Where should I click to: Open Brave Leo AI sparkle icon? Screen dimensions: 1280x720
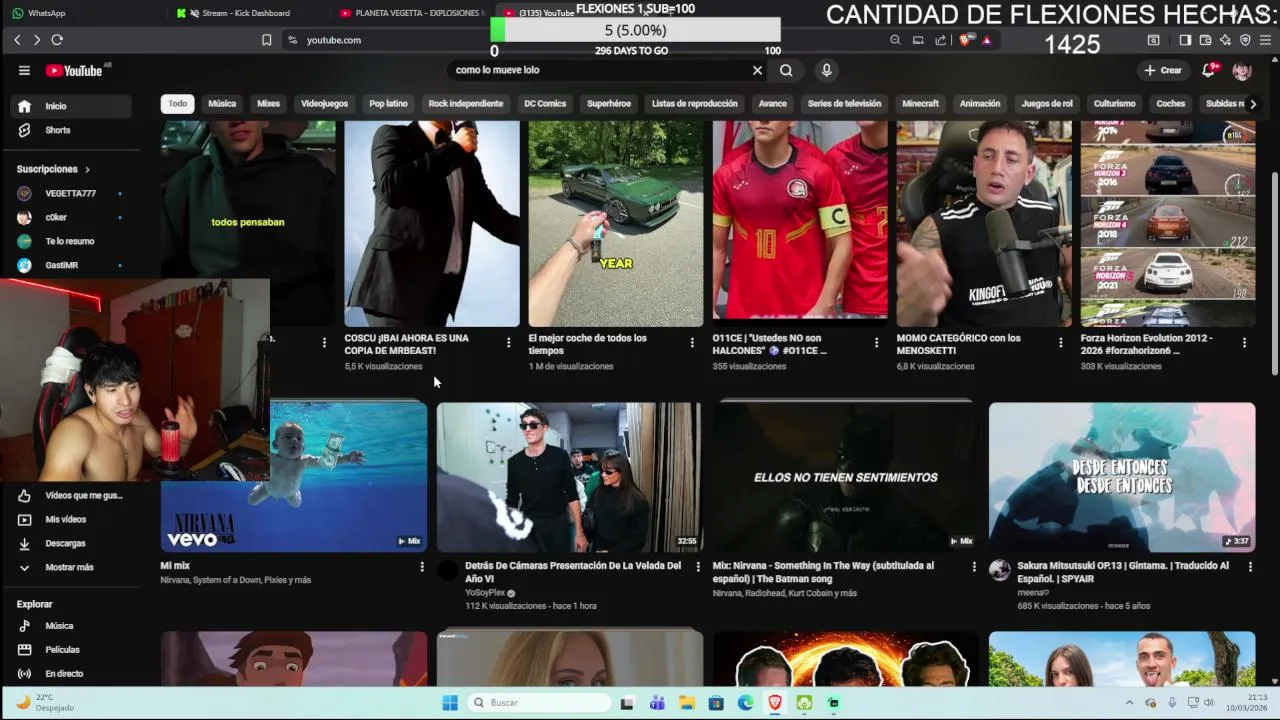click(x=1225, y=40)
